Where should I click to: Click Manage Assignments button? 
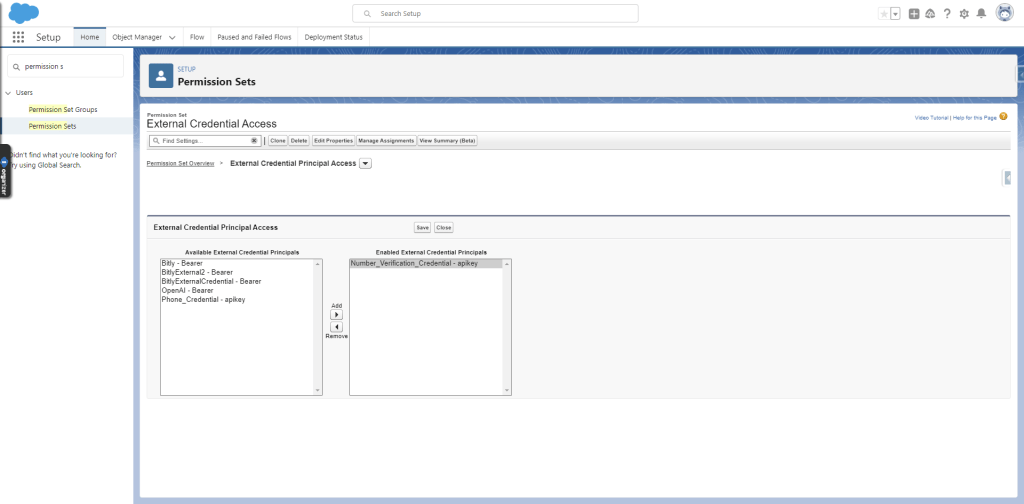[x=386, y=140]
